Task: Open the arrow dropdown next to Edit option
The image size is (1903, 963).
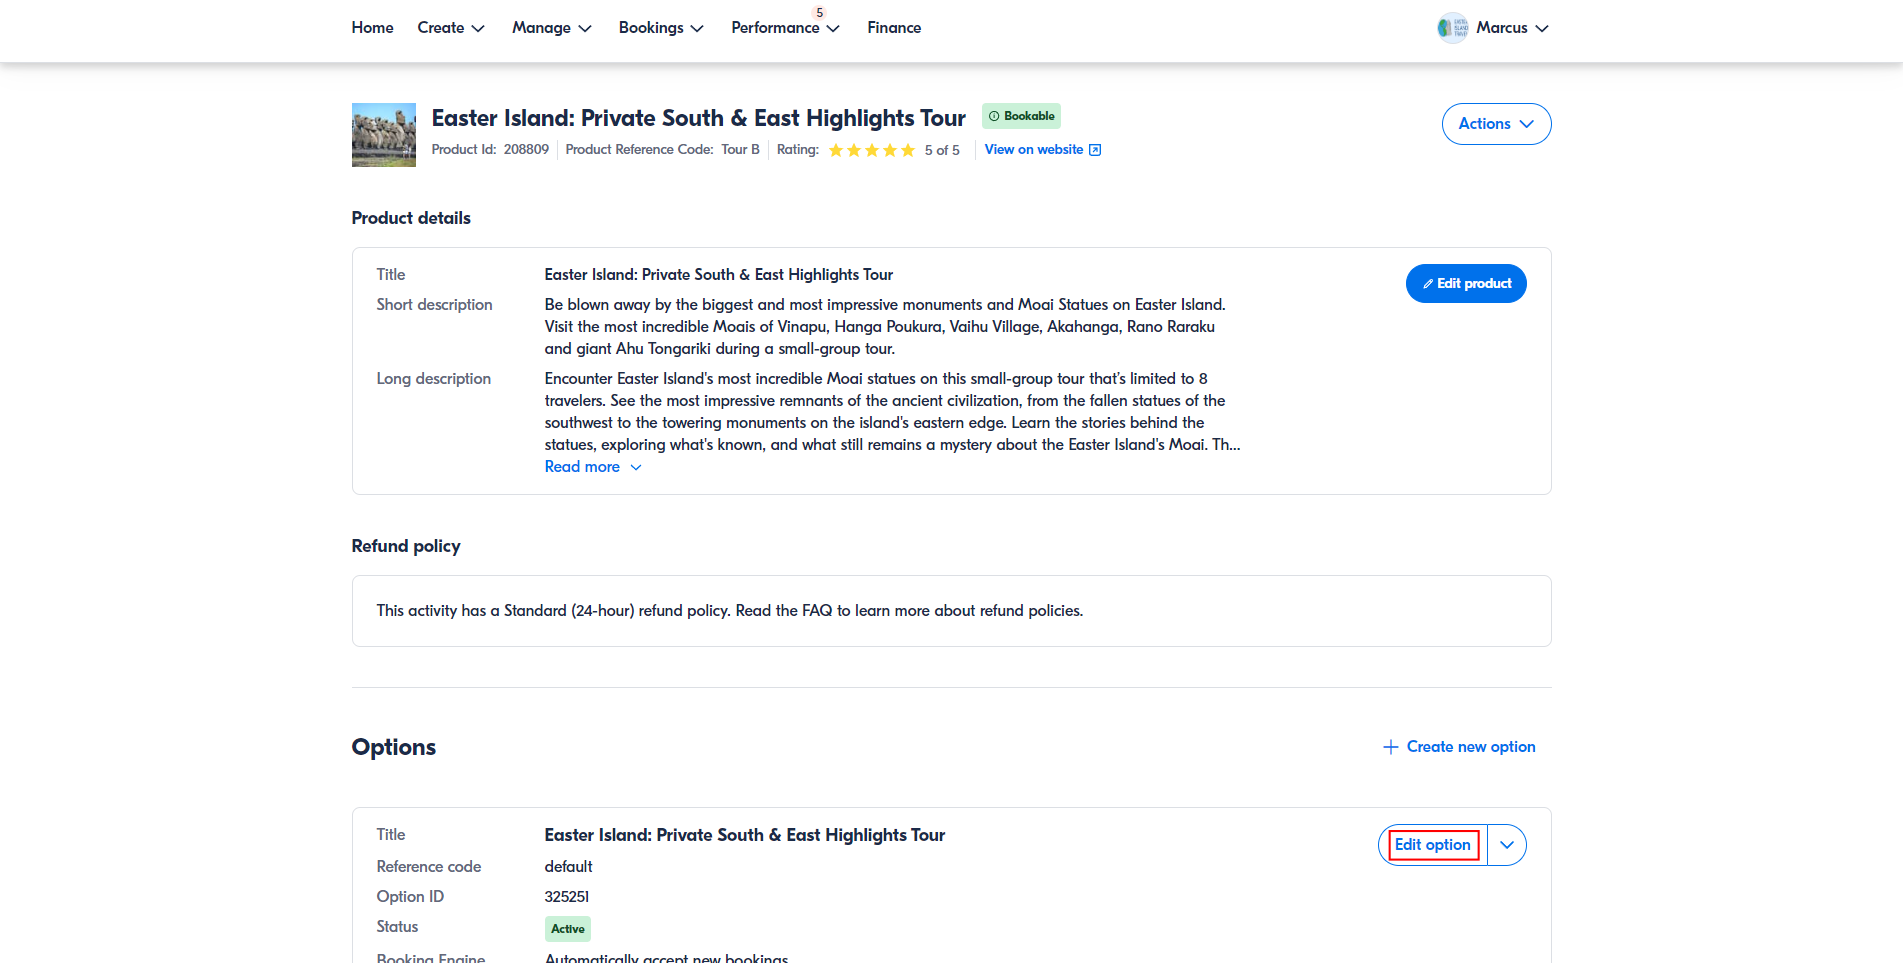Action: point(1506,845)
